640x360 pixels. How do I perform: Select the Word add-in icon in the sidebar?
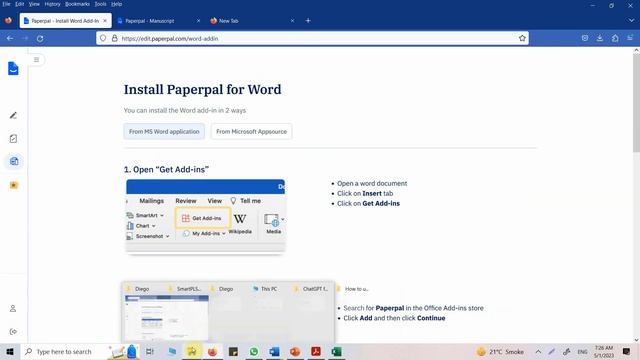(14, 161)
